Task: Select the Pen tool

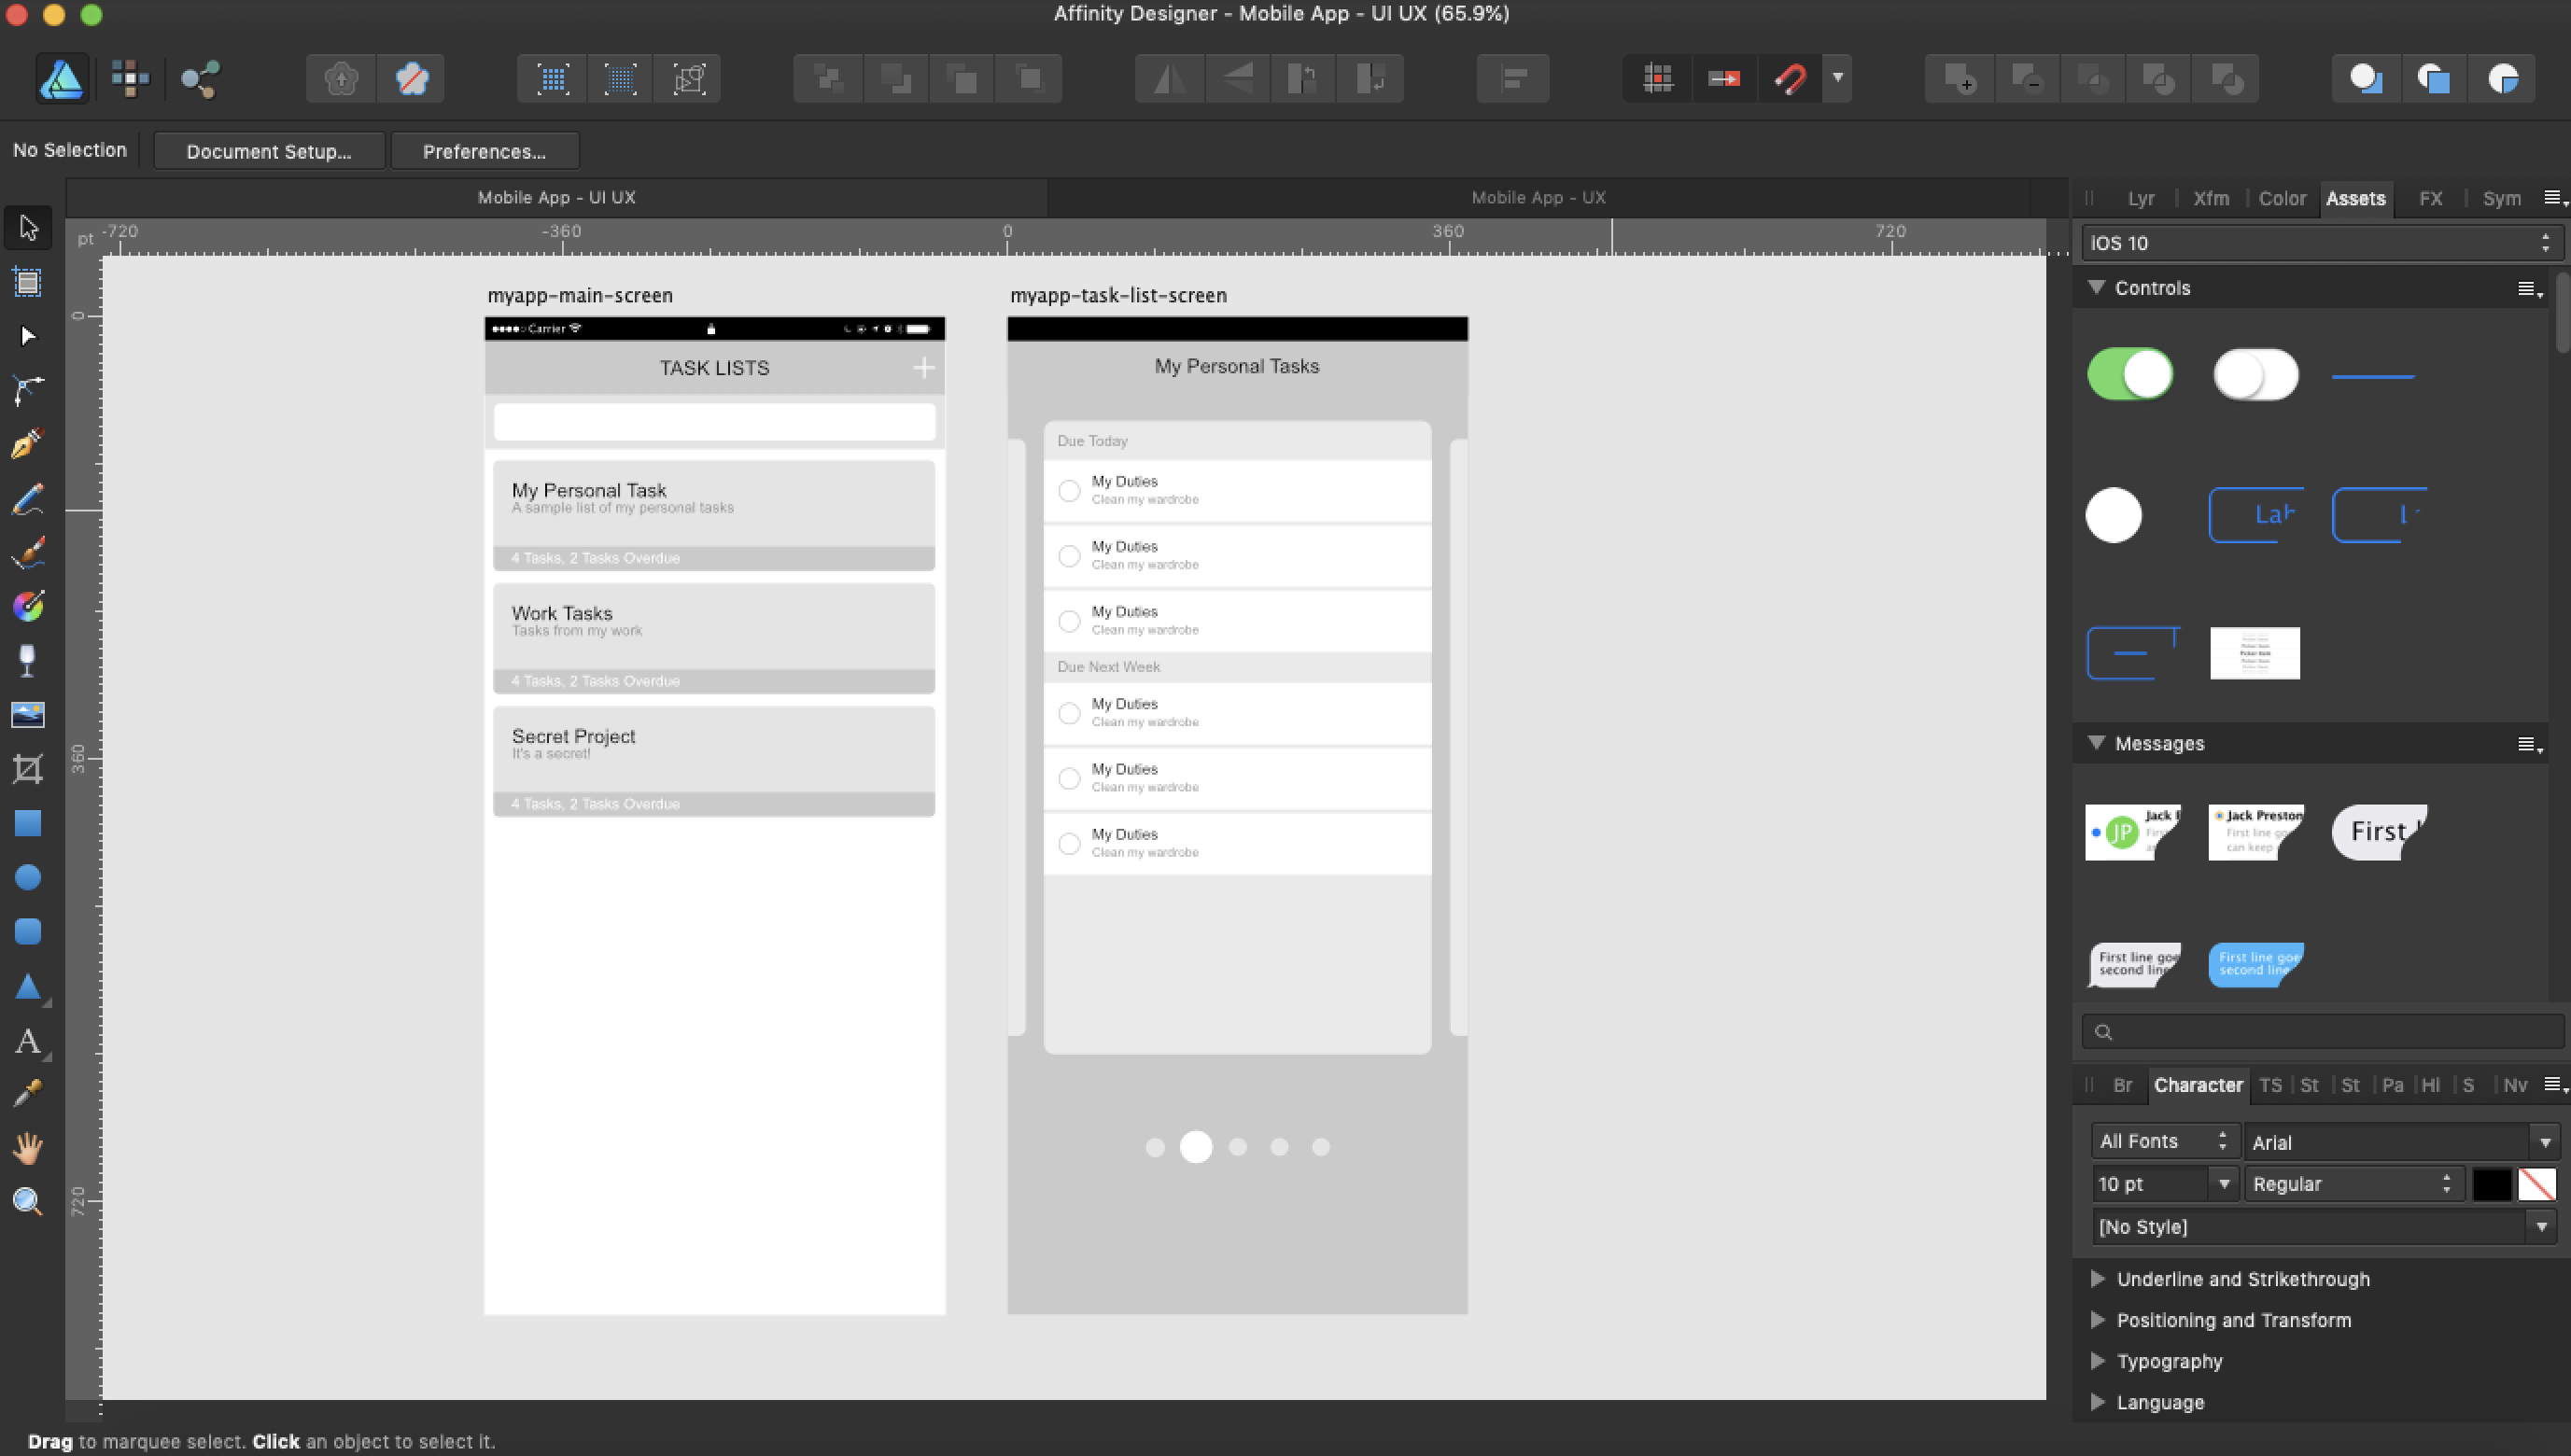Action: pos(26,443)
